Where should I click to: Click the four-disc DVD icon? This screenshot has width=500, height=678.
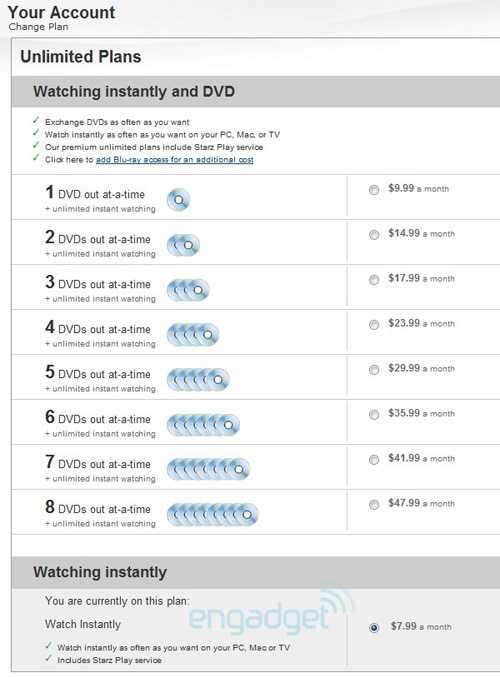point(193,335)
